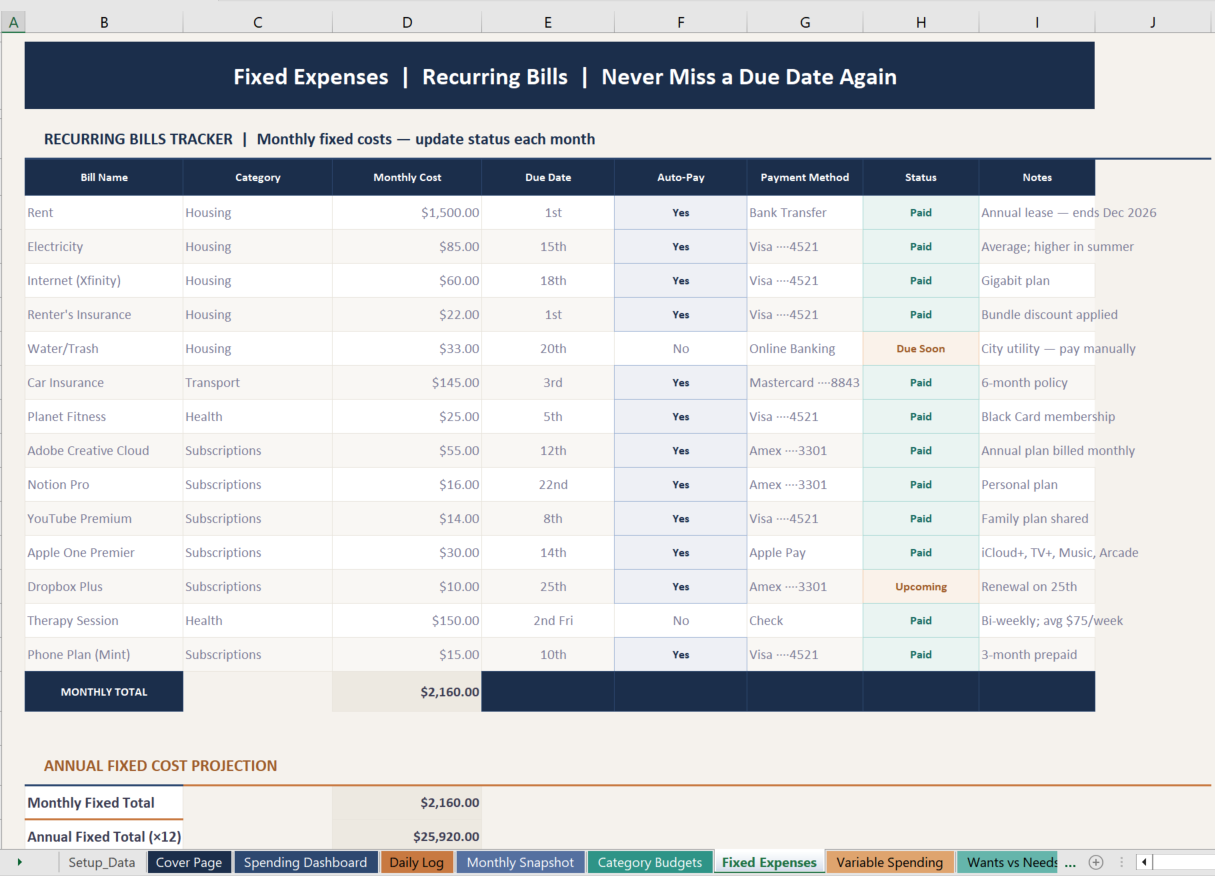Select the Apple Pay payment cell
Image resolution: width=1215 pixels, height=876 pixels.
point(805,553)
